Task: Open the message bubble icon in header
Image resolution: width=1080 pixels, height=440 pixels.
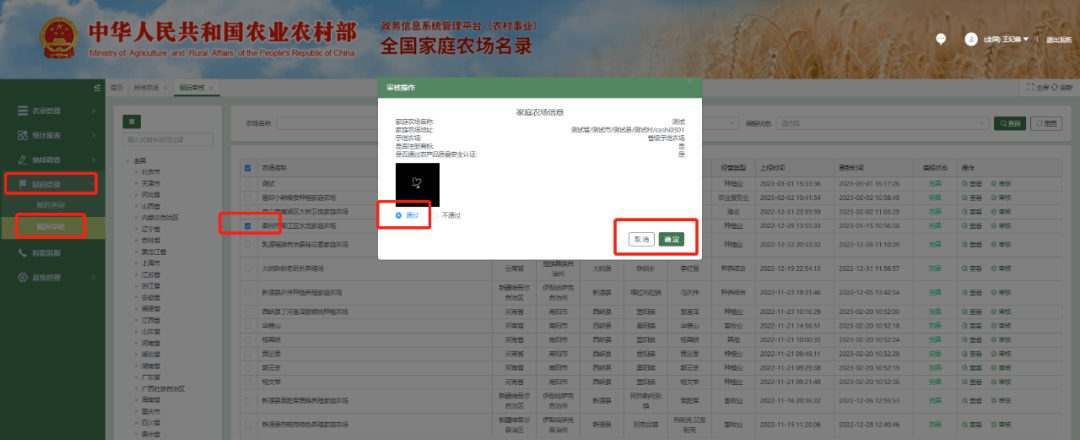Action: pos(941,39)
